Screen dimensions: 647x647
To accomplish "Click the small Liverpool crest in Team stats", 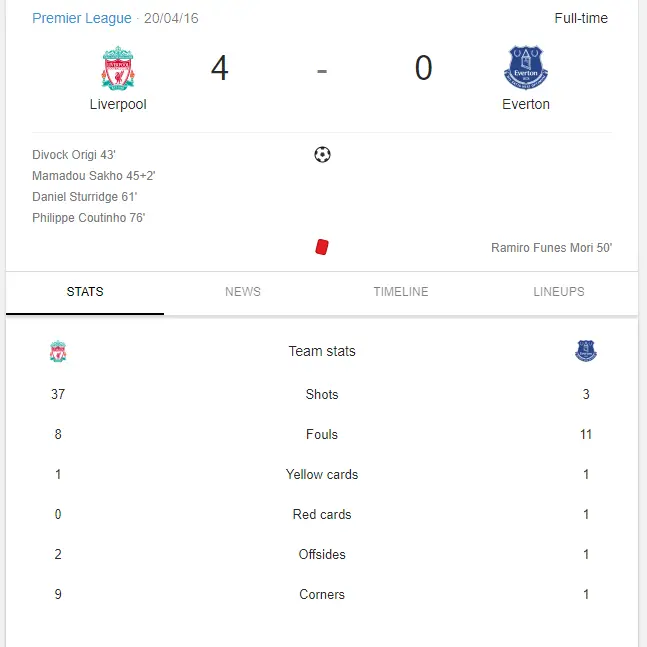I will click(x=58, y=351).
